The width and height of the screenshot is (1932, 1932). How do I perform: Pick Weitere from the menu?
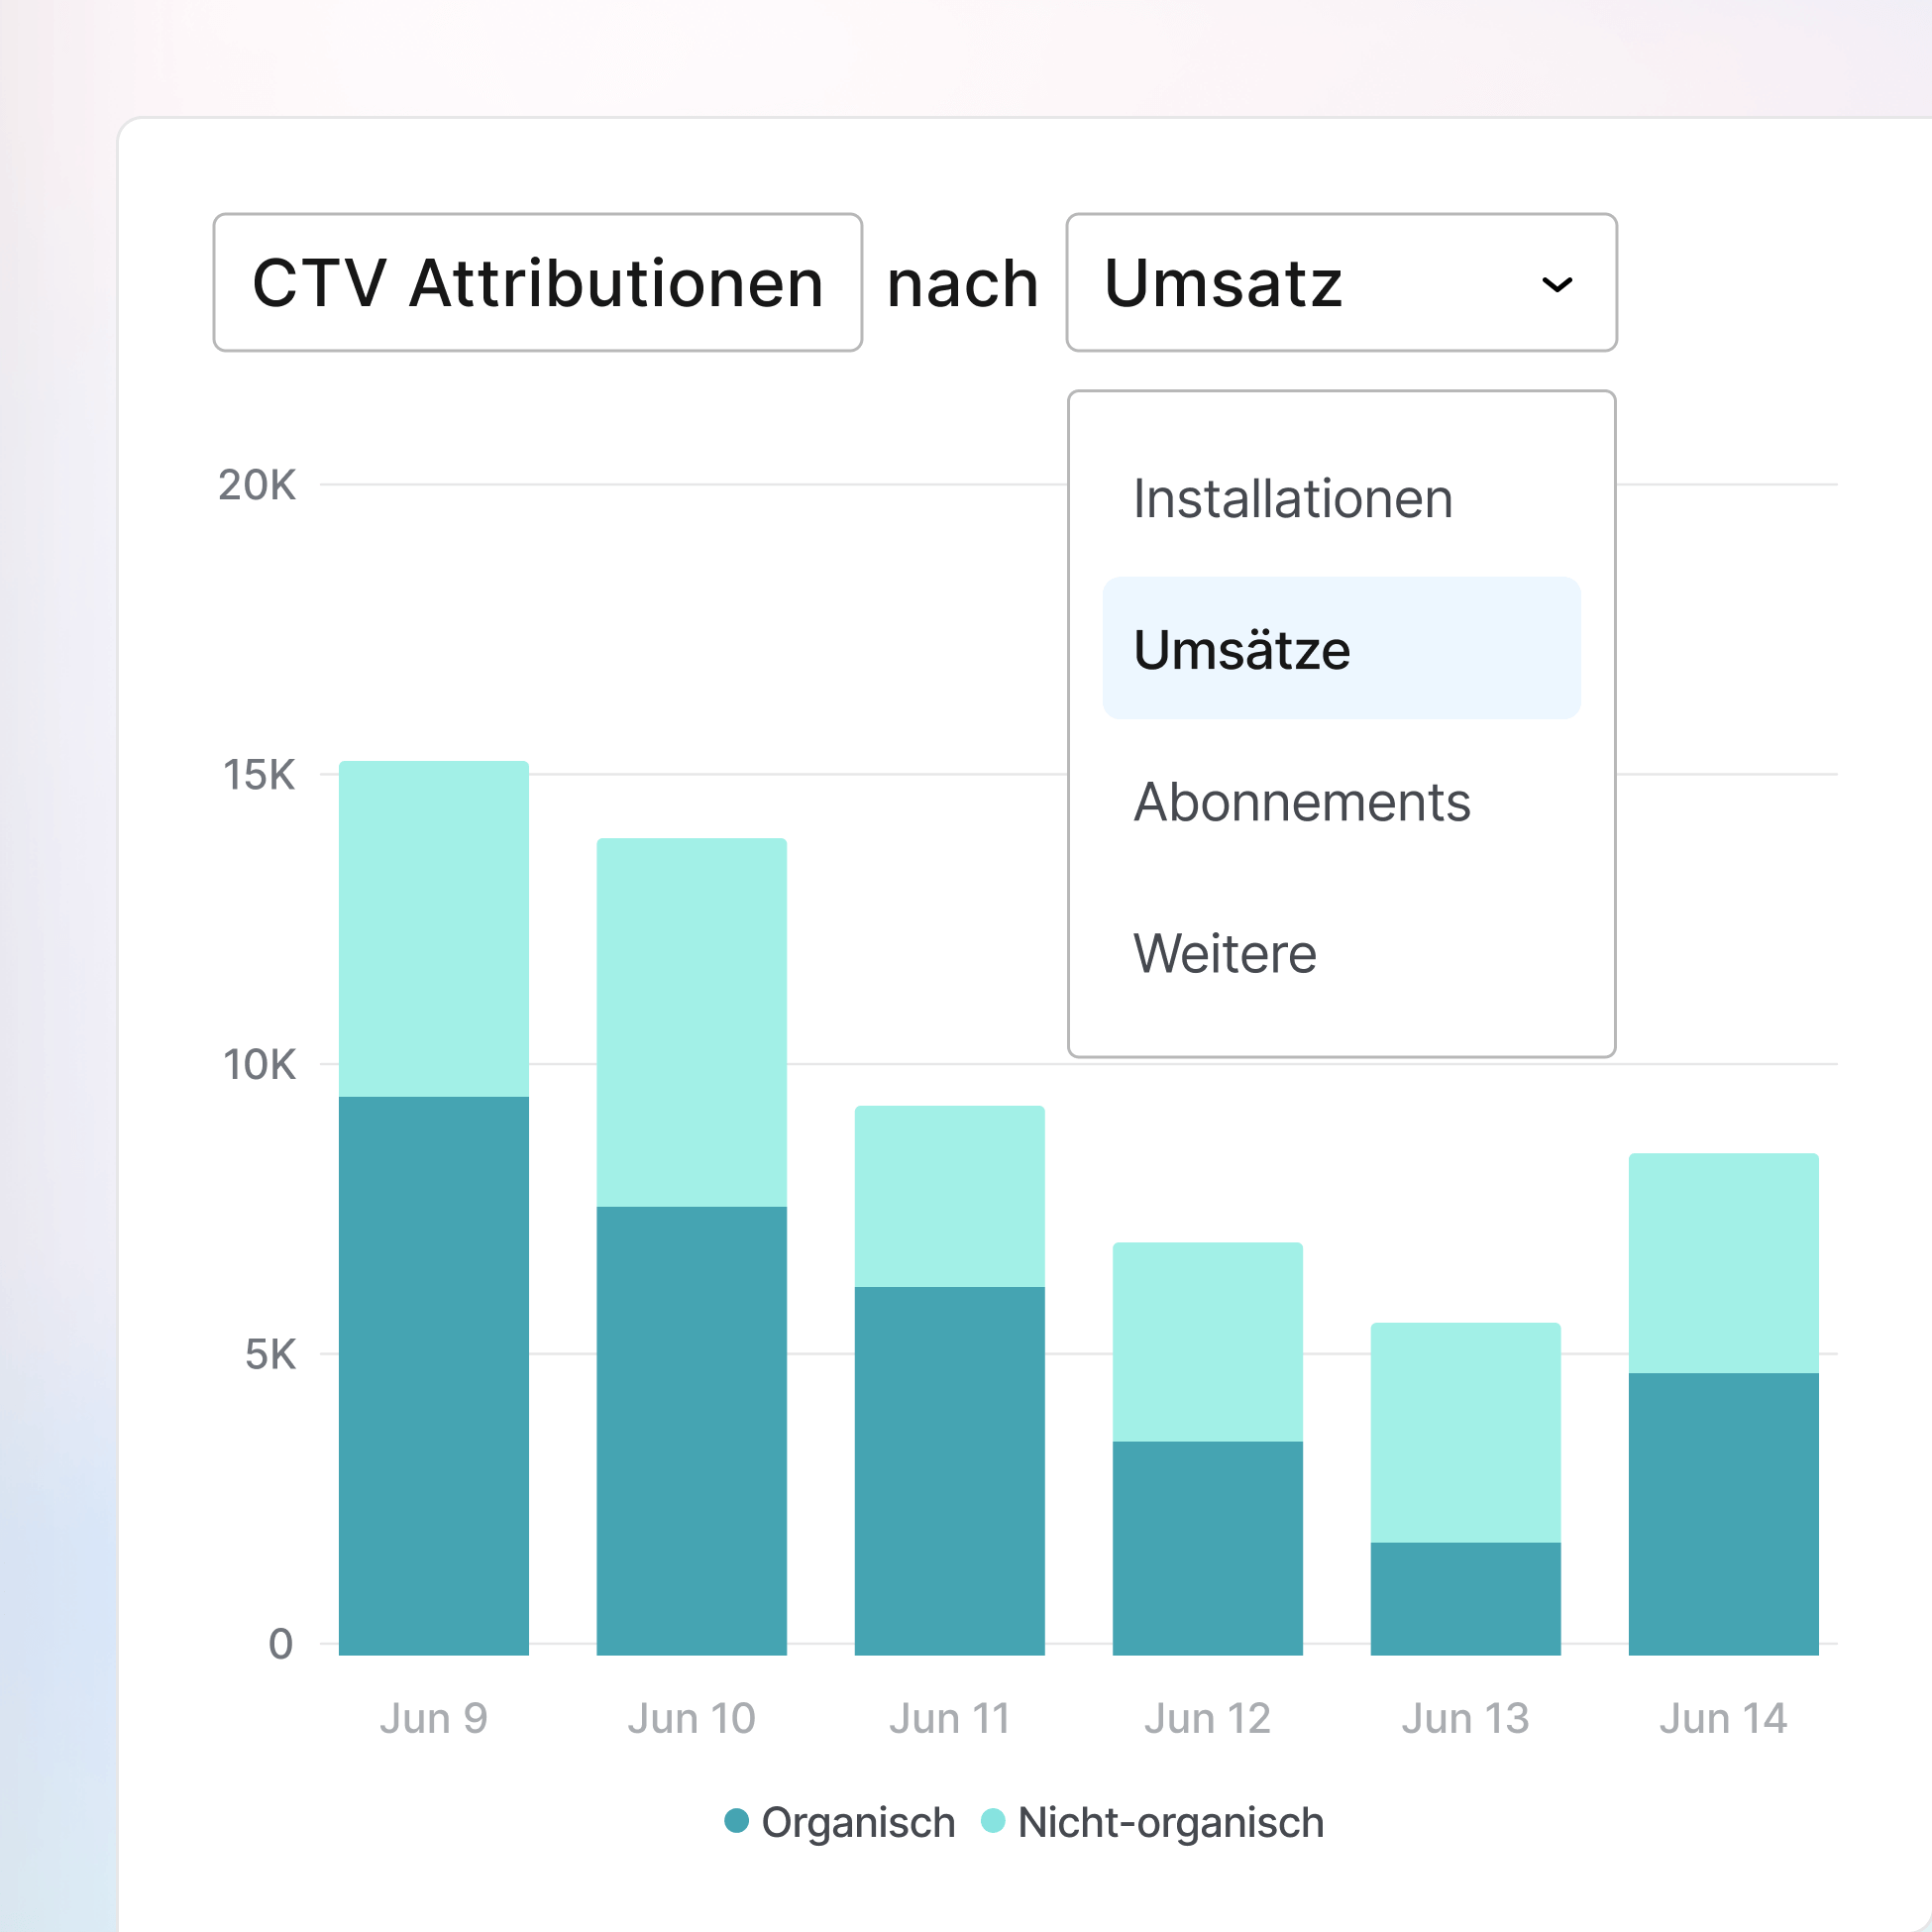(x=1224, y=953)
